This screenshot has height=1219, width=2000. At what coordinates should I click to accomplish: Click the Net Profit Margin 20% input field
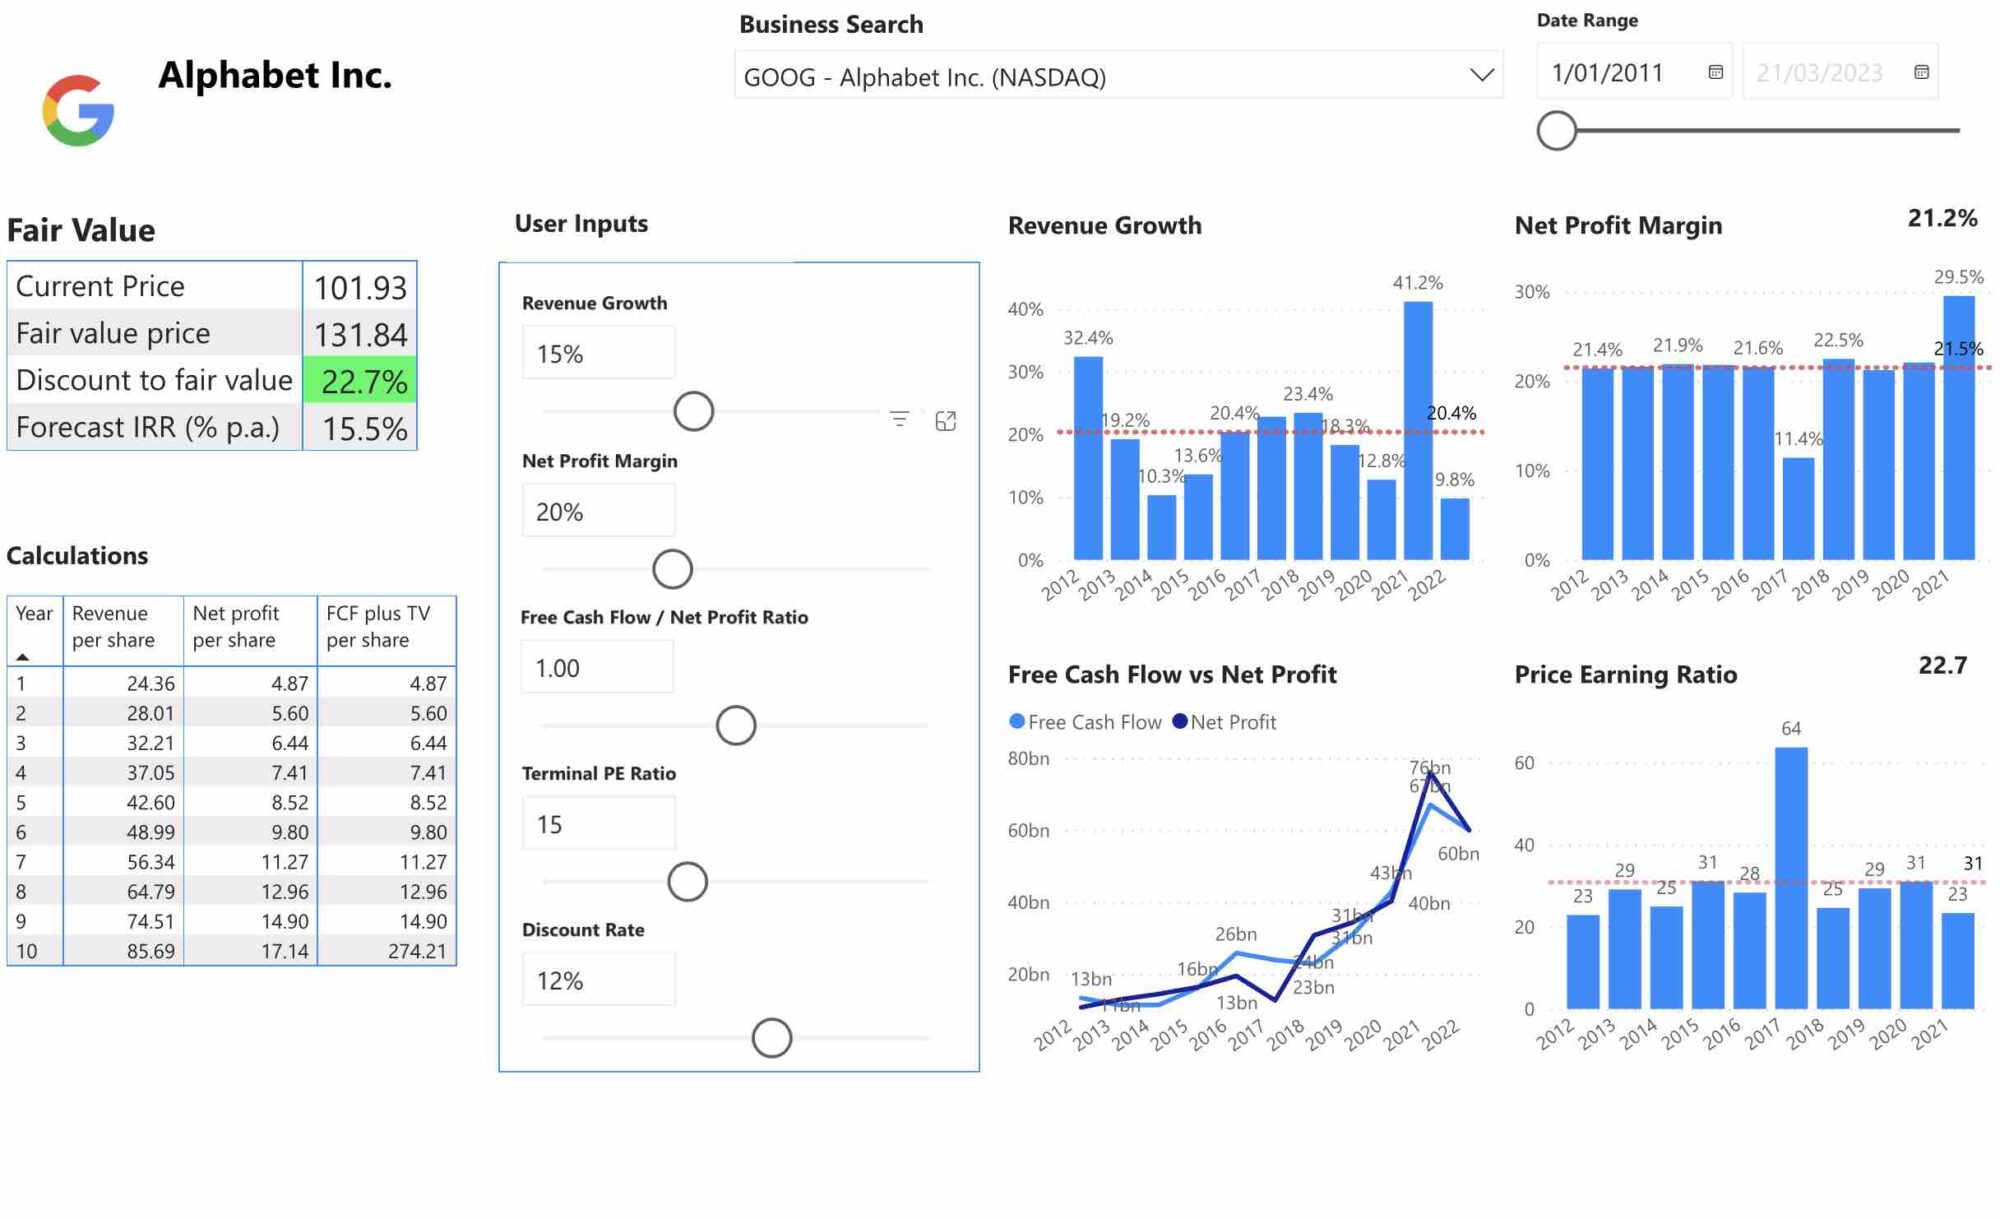pyautogui.click(x=598, y=511)
